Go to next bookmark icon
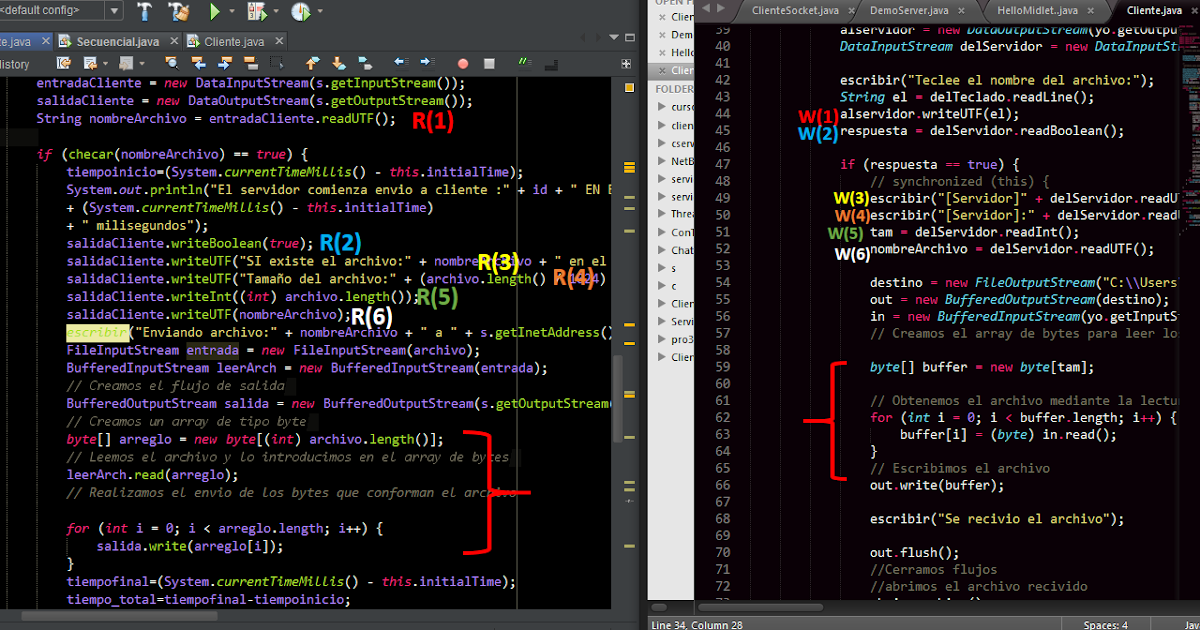 click(340, 62)
